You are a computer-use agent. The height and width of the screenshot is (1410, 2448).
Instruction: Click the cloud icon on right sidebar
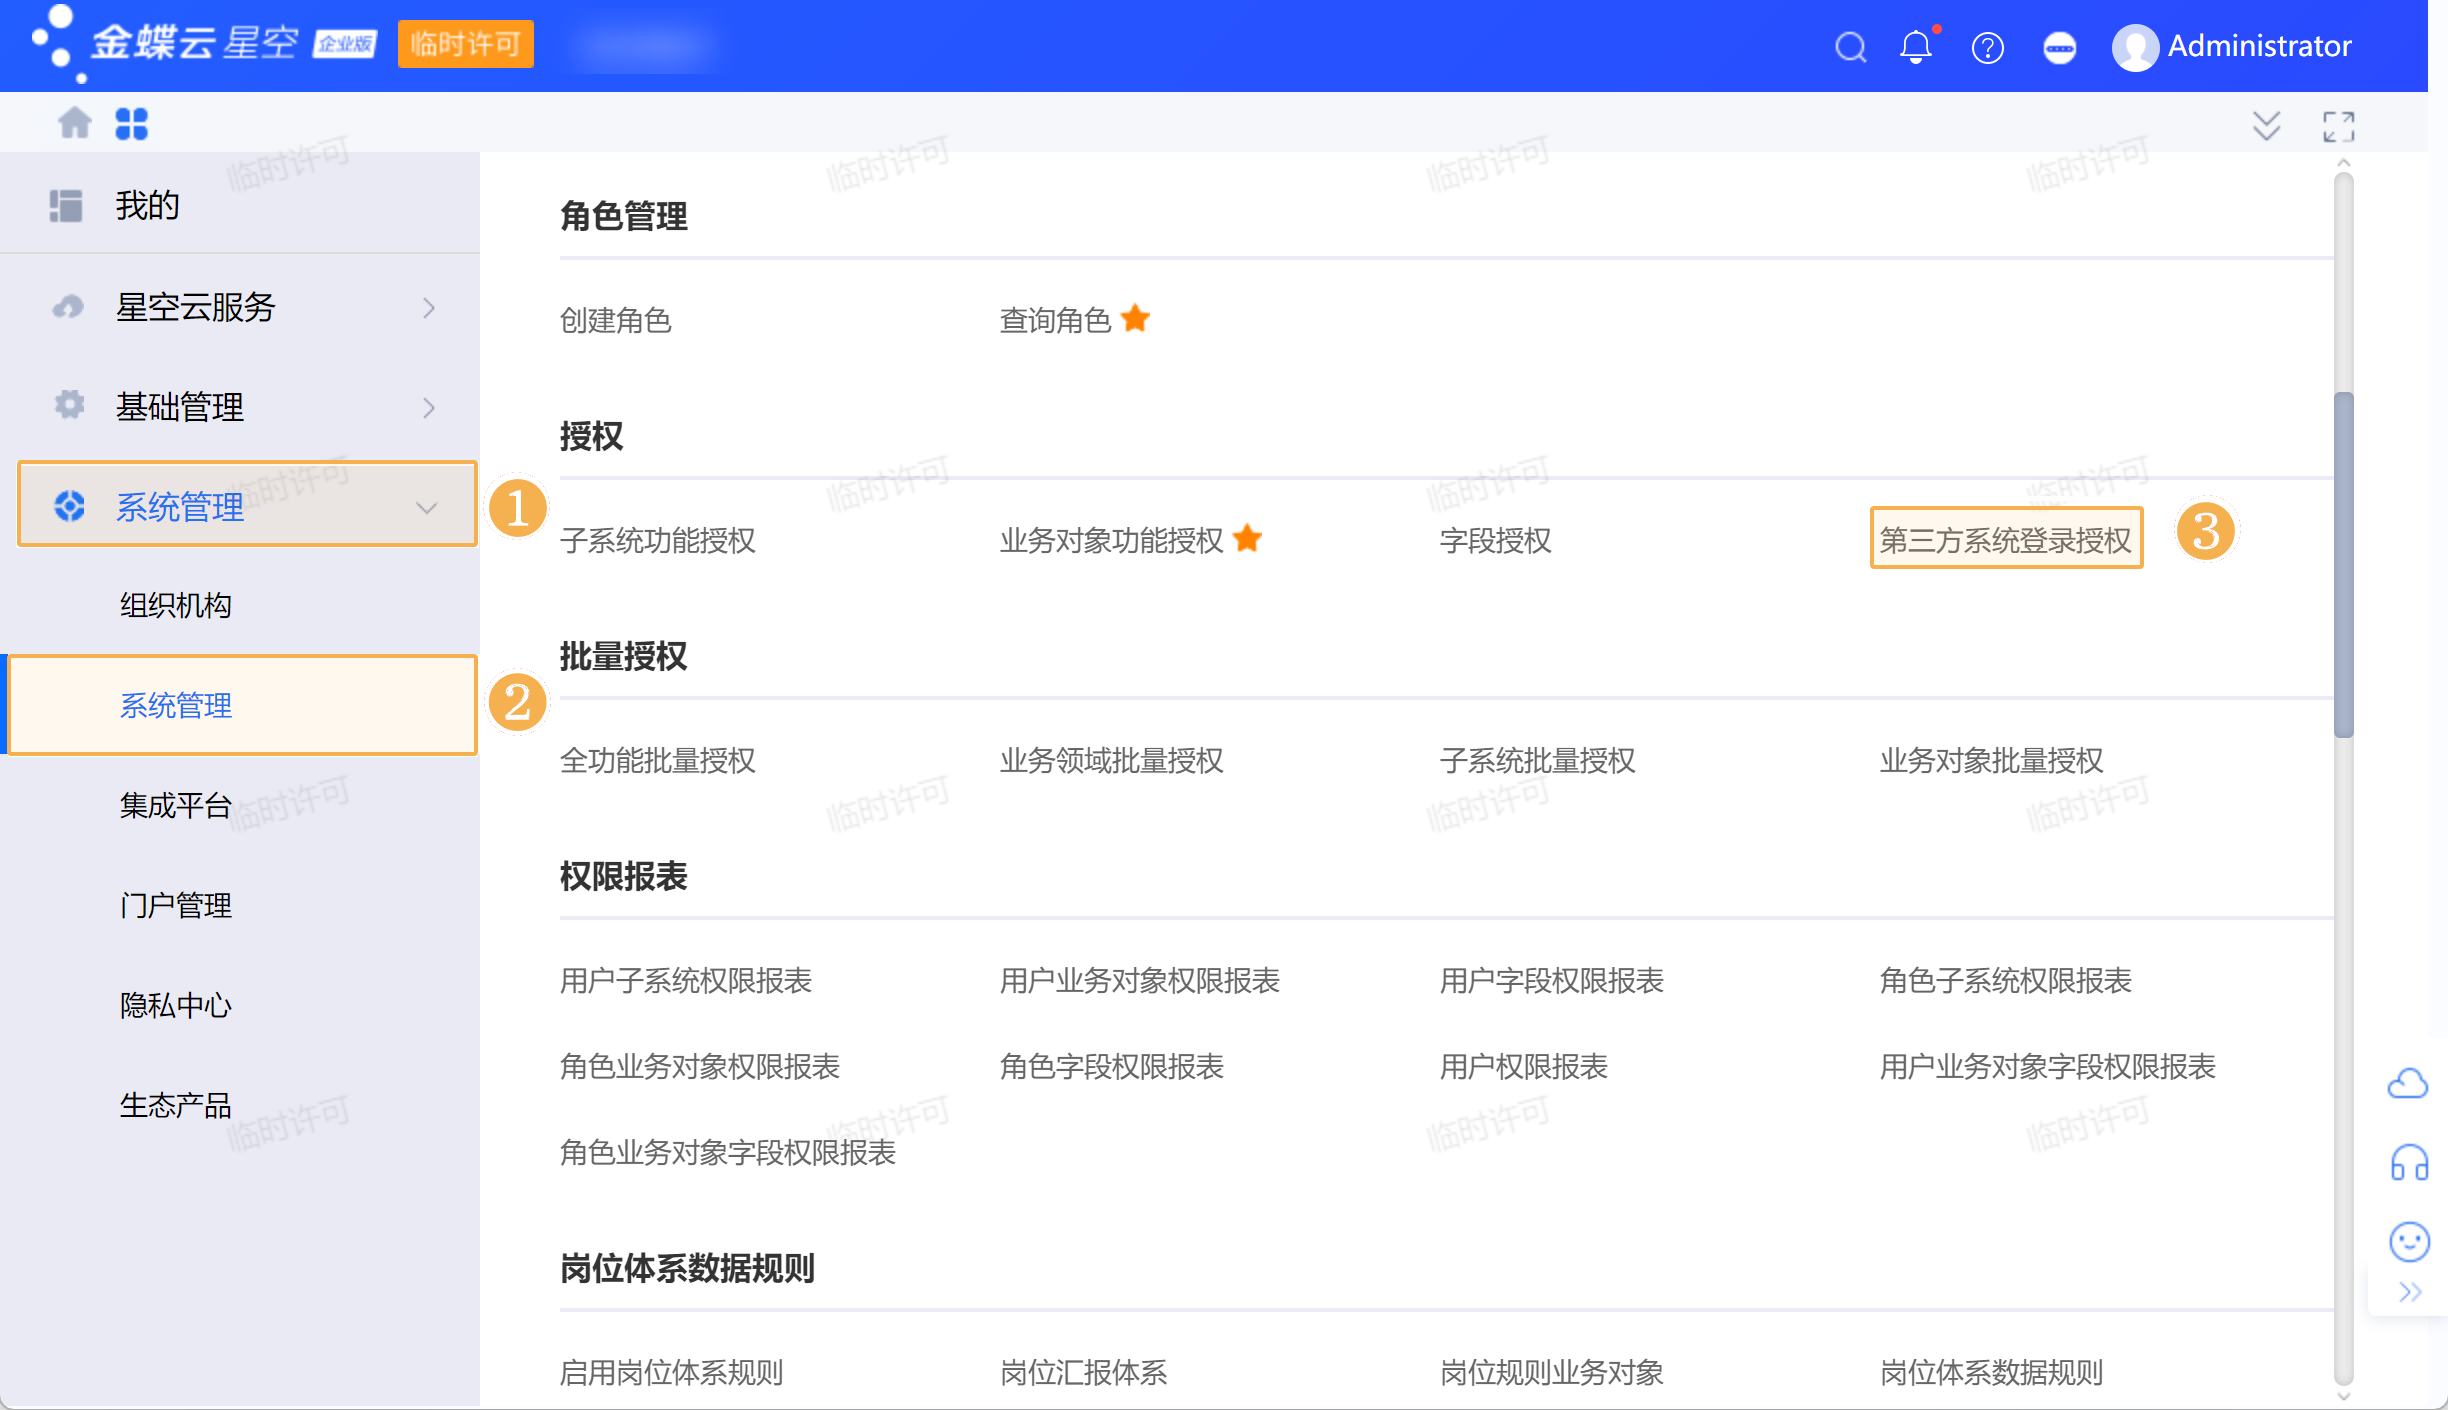click(x=2407, y=1083)
